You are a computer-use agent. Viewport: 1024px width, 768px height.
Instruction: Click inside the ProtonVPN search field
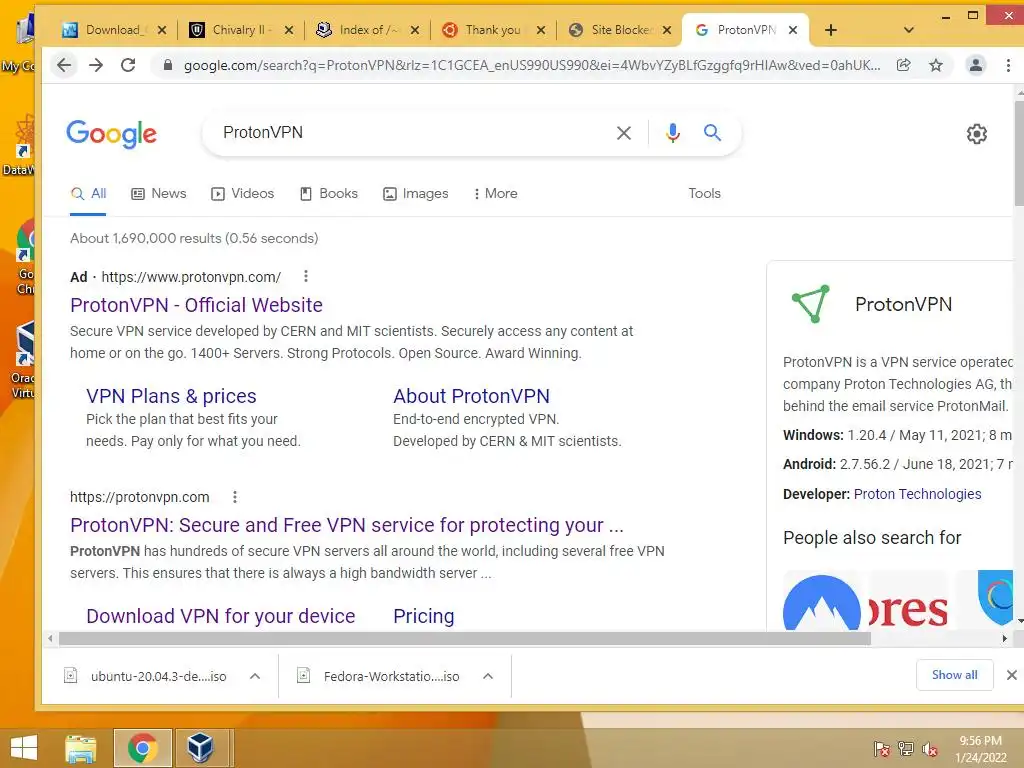pos(411,133)
